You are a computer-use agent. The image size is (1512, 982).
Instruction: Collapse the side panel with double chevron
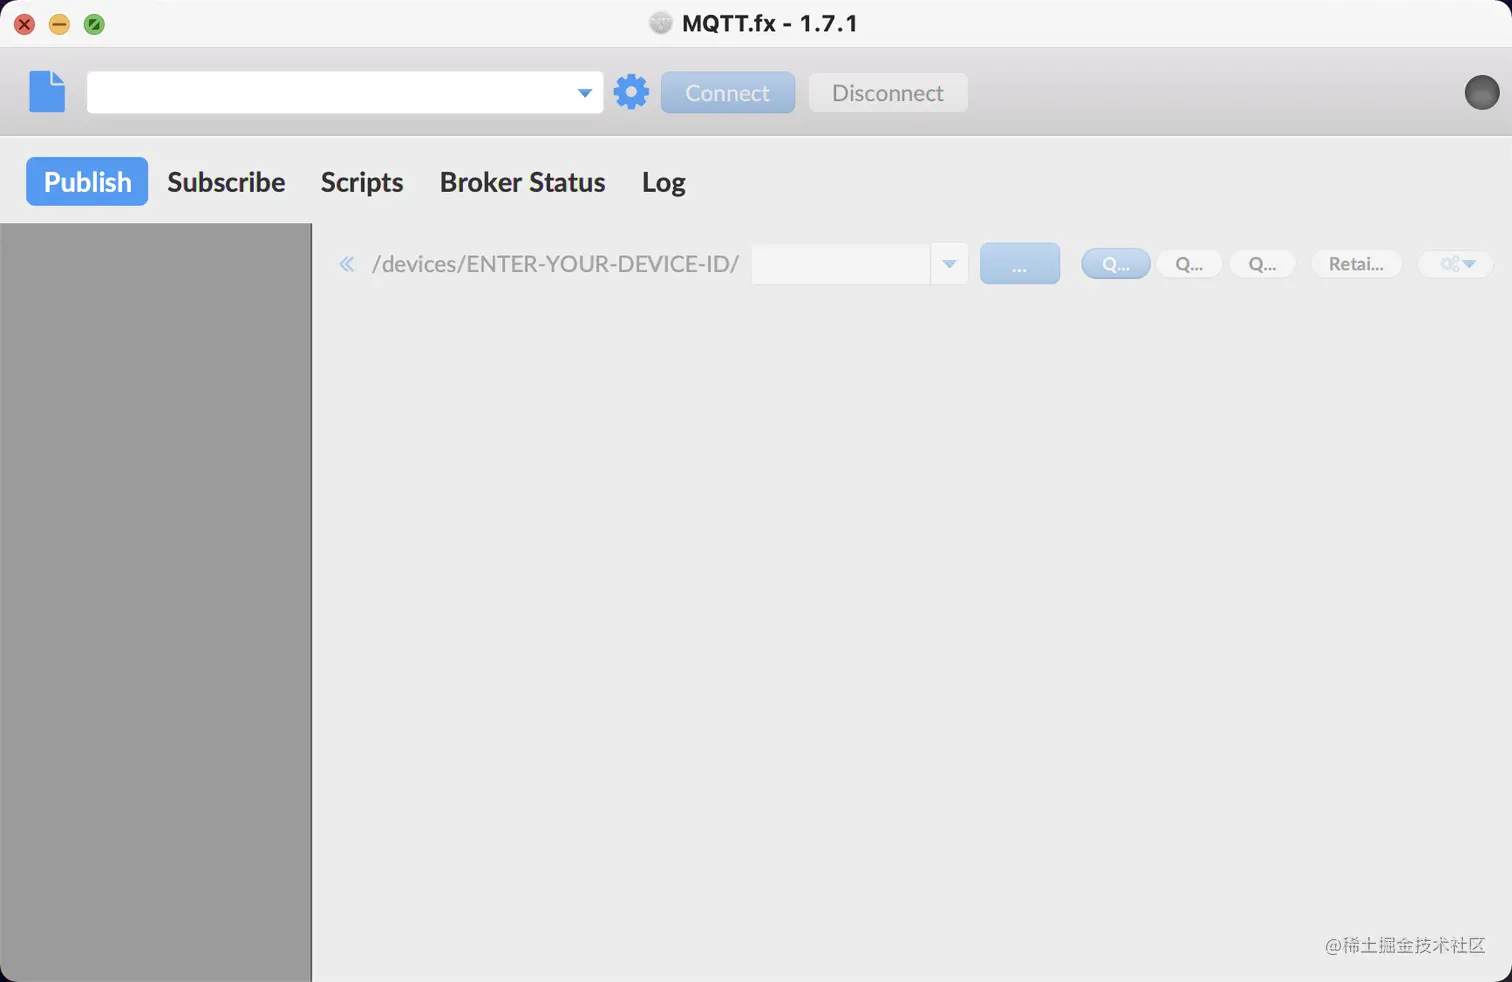(346, 264)
